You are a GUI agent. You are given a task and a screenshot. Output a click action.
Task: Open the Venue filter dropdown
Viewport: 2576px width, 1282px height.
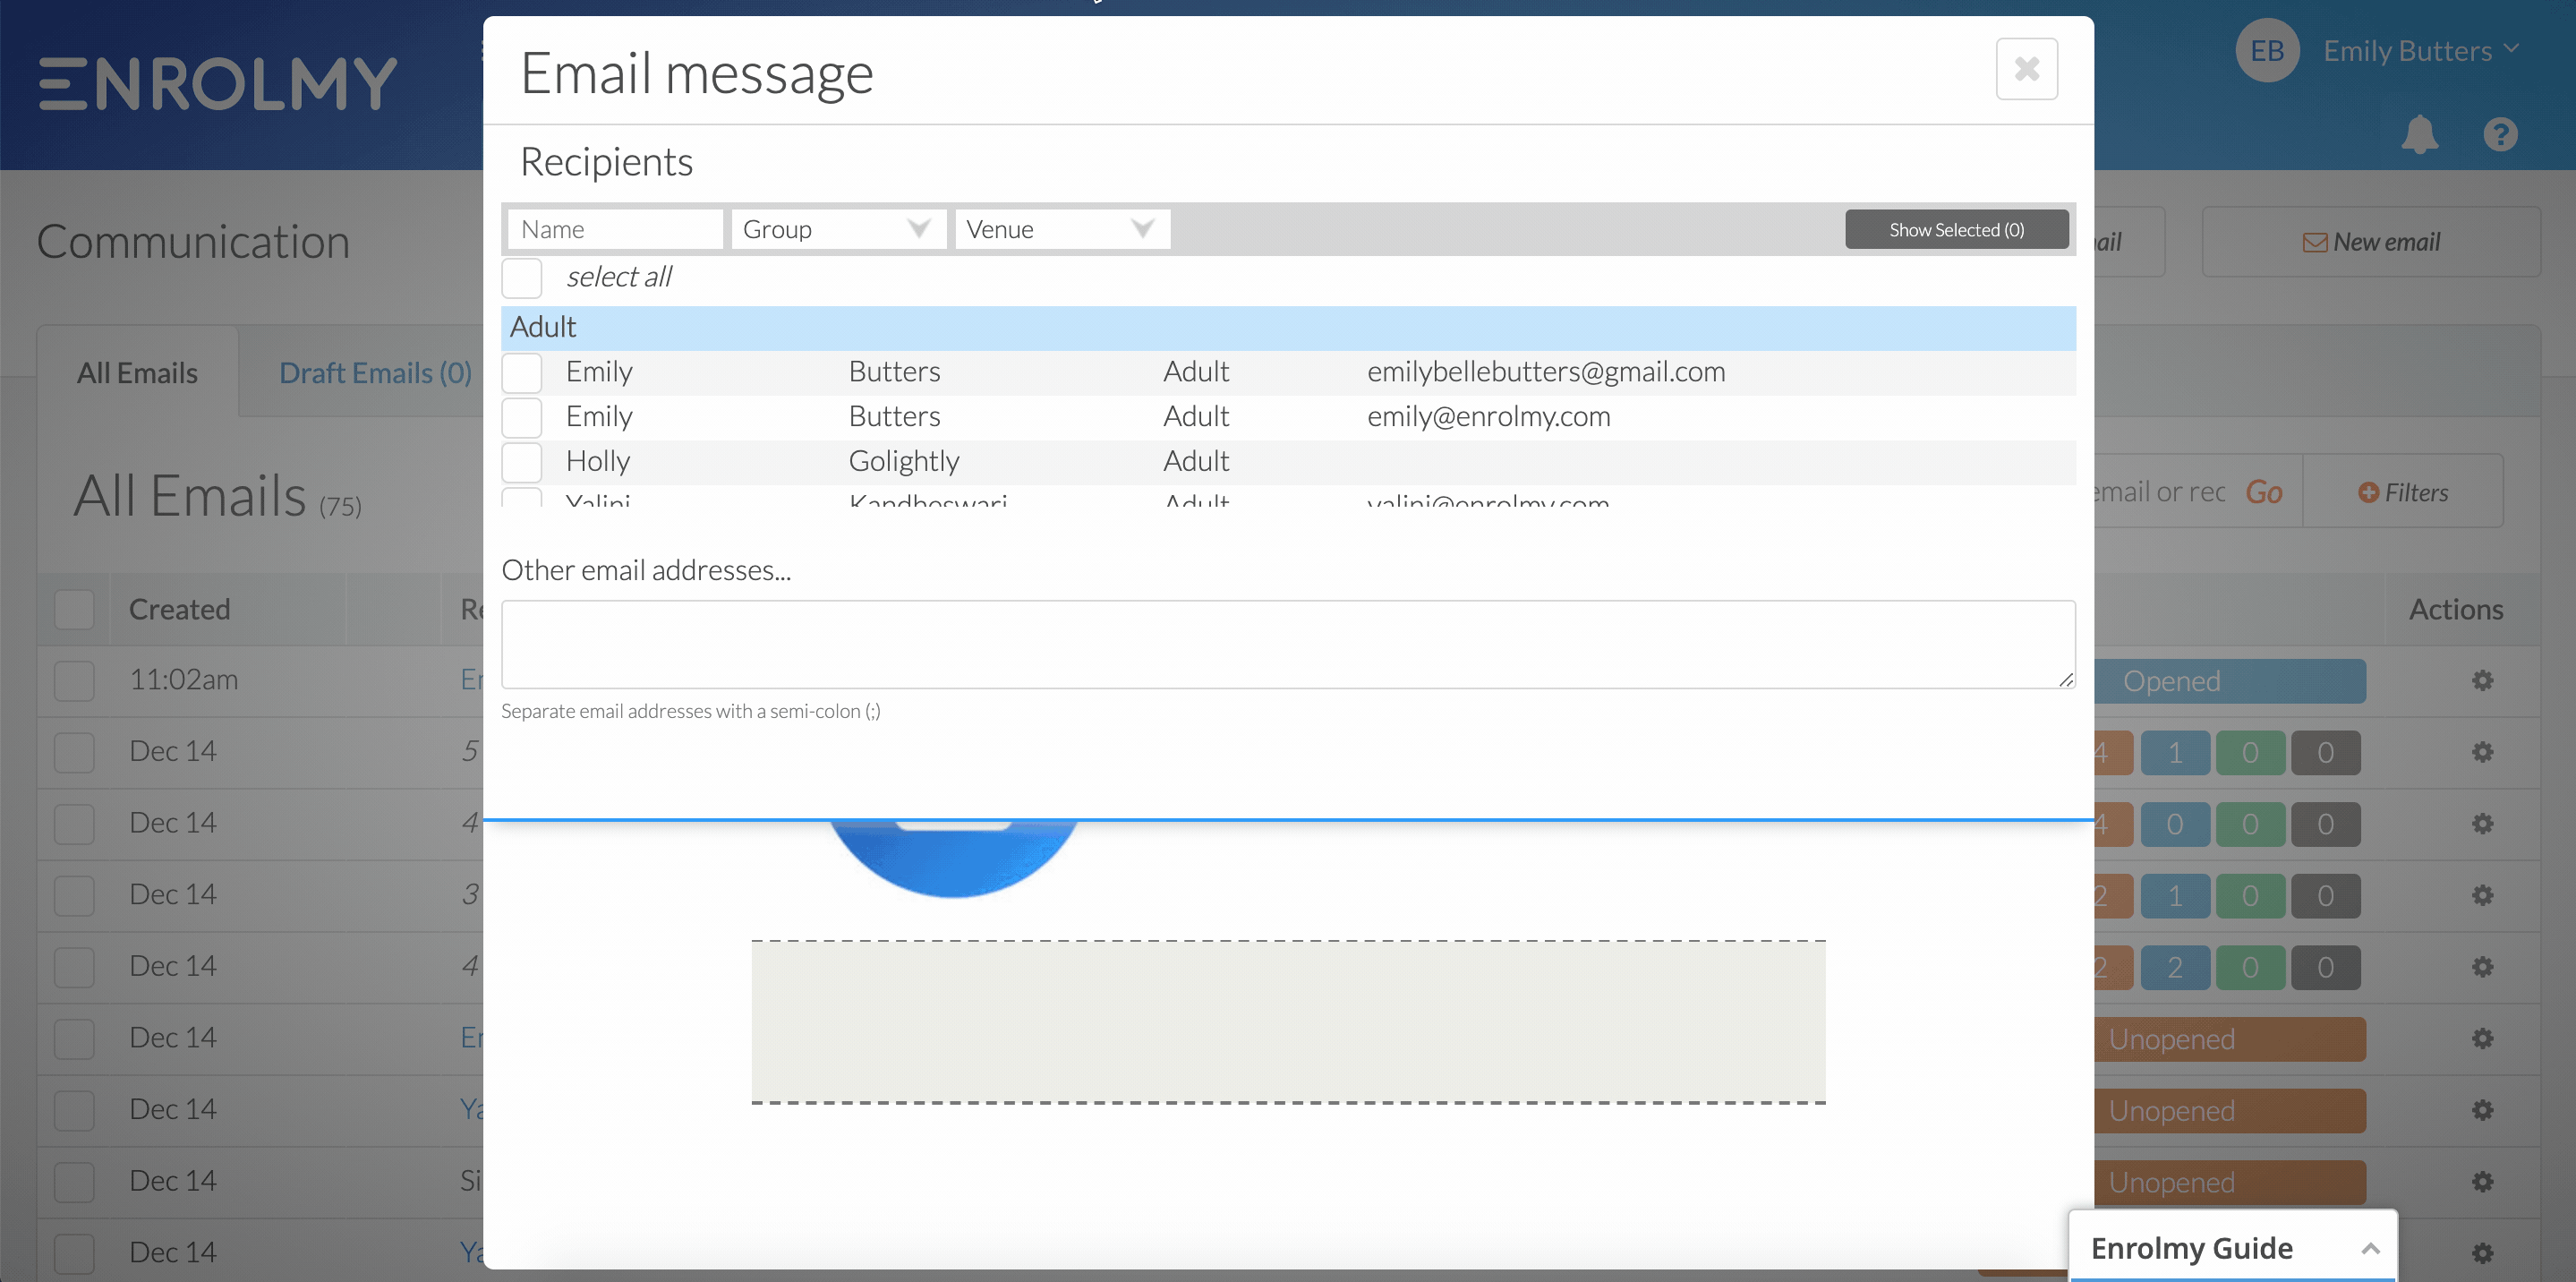(x=1062, y=229)
